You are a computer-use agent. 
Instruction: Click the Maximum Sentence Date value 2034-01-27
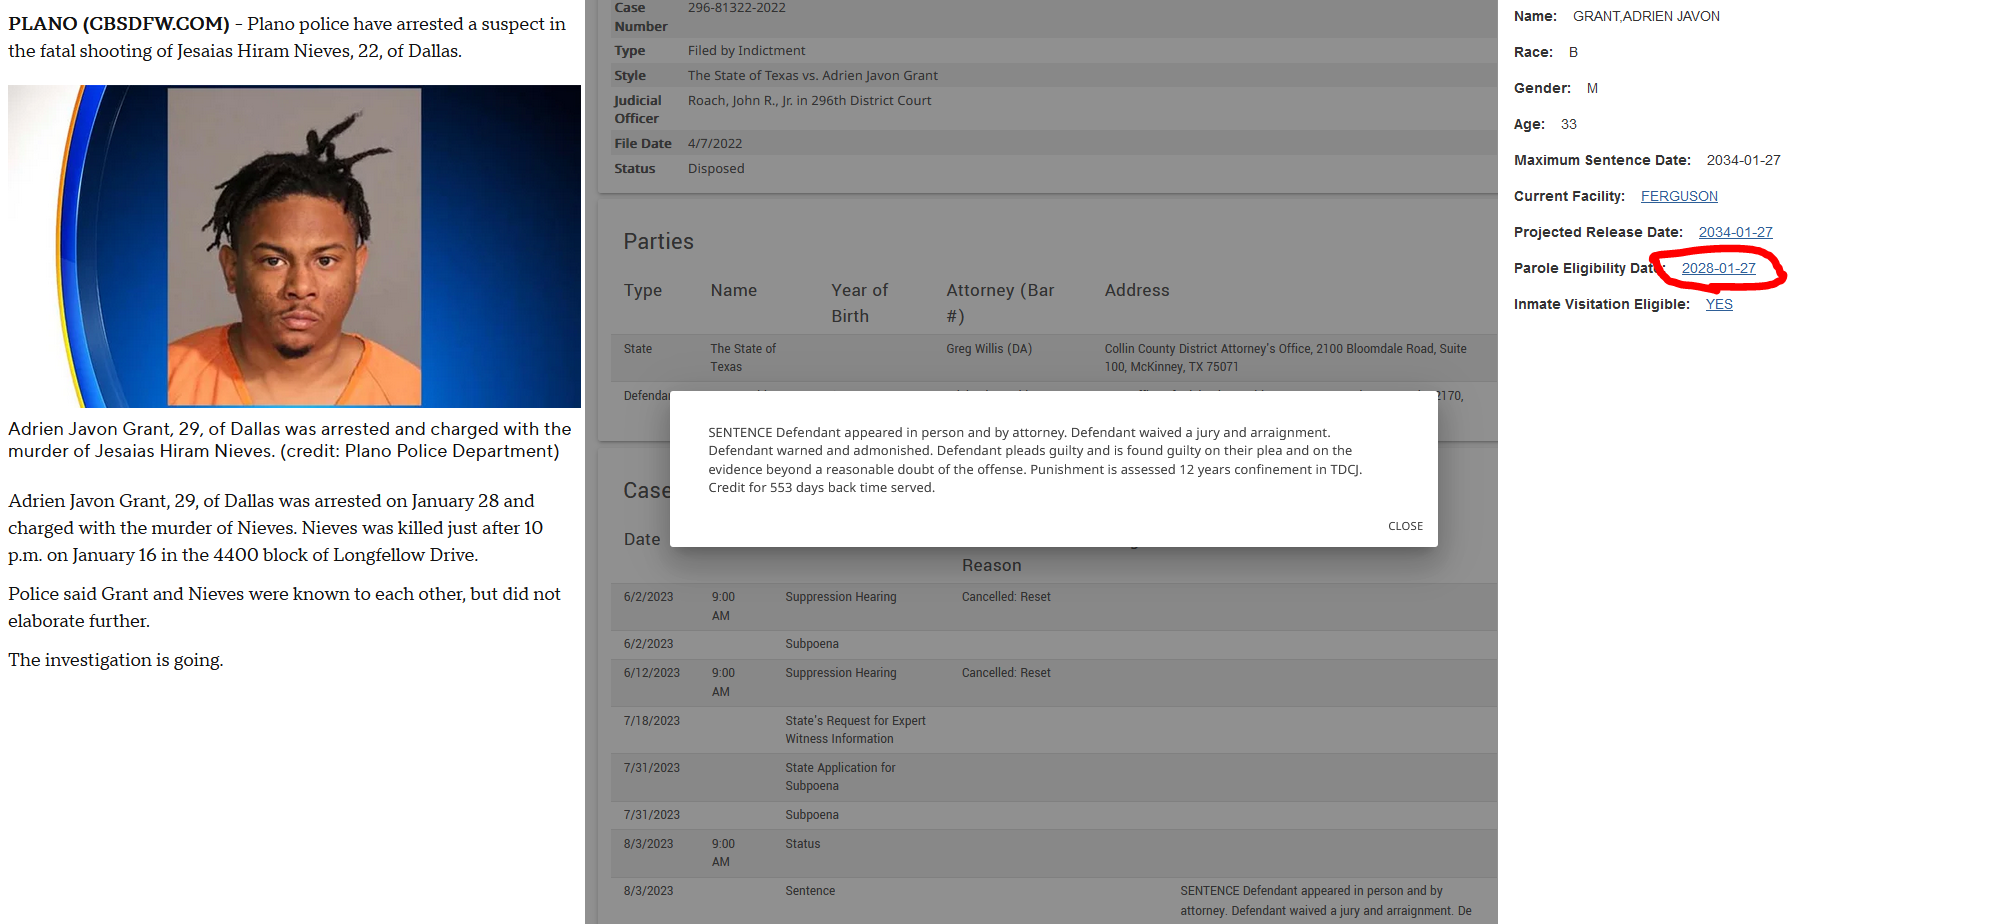click(x=1743, y=160)
